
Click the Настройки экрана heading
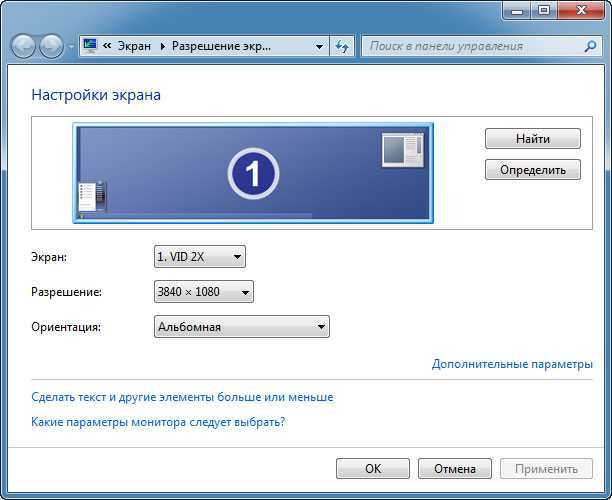pyautogui.click(x=96, y=95)
